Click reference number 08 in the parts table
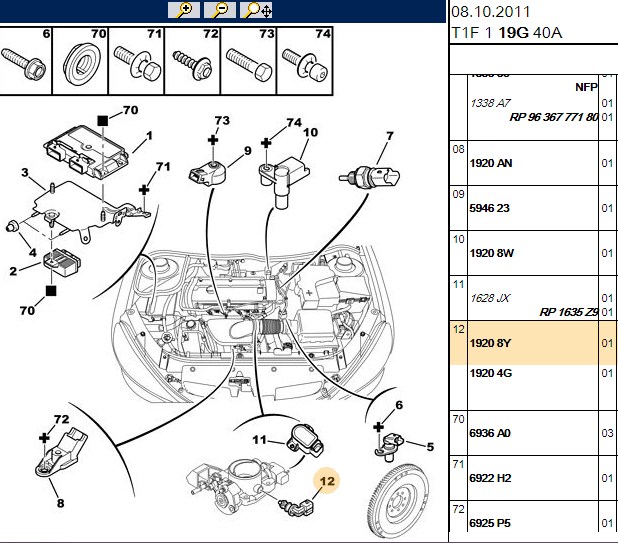The image size is (618, 543). (458, 149)
